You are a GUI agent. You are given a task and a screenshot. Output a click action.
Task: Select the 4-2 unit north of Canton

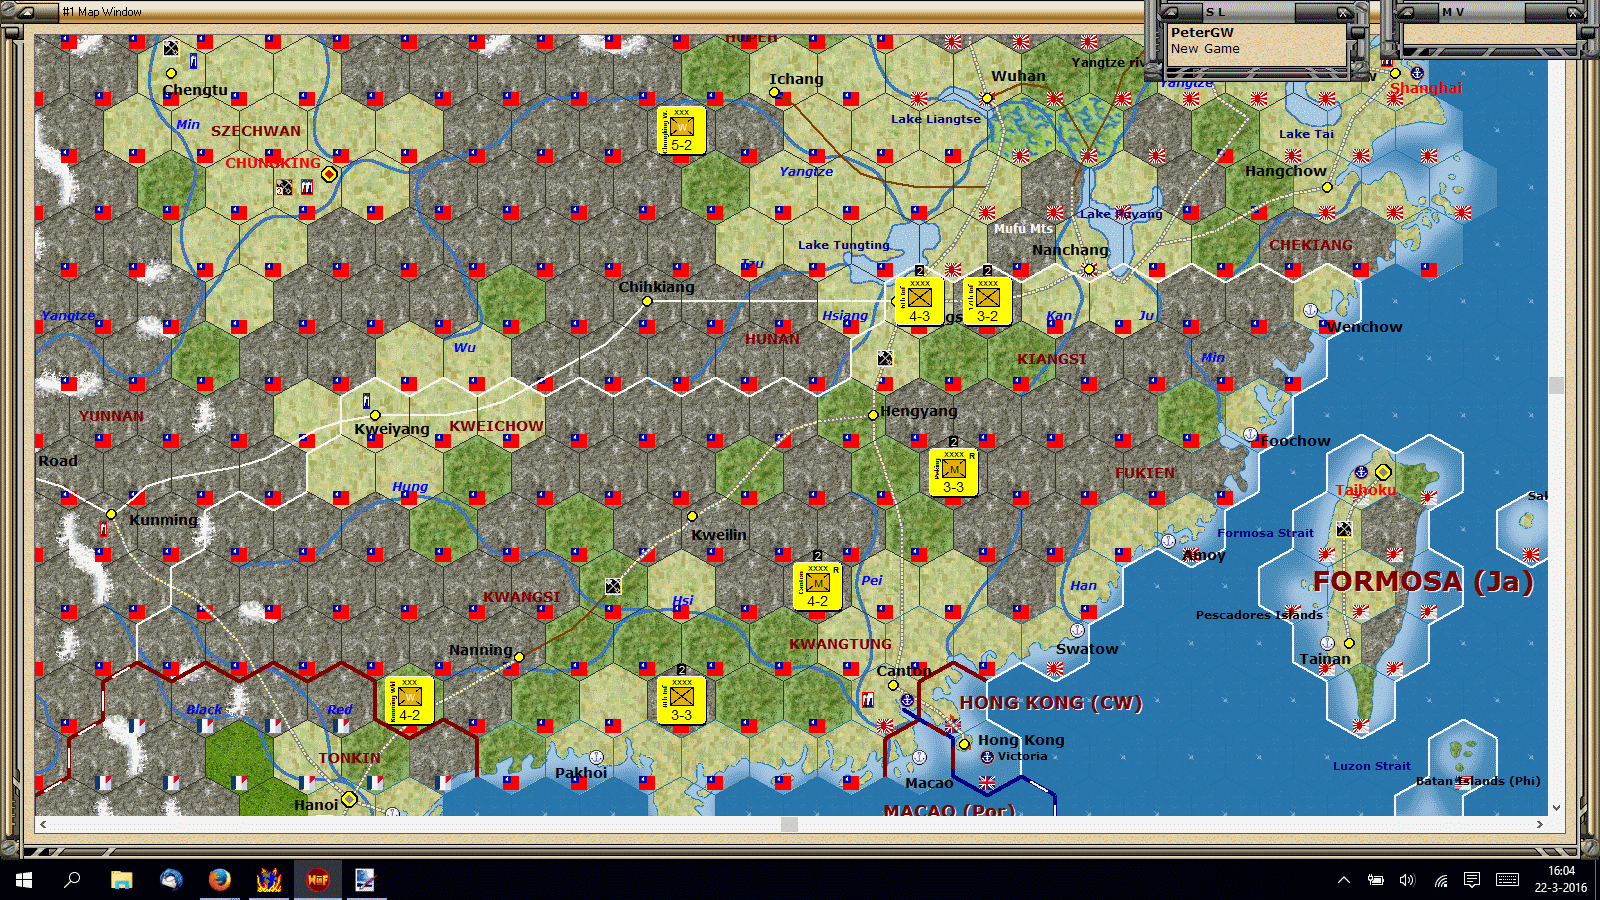(817, 586)
